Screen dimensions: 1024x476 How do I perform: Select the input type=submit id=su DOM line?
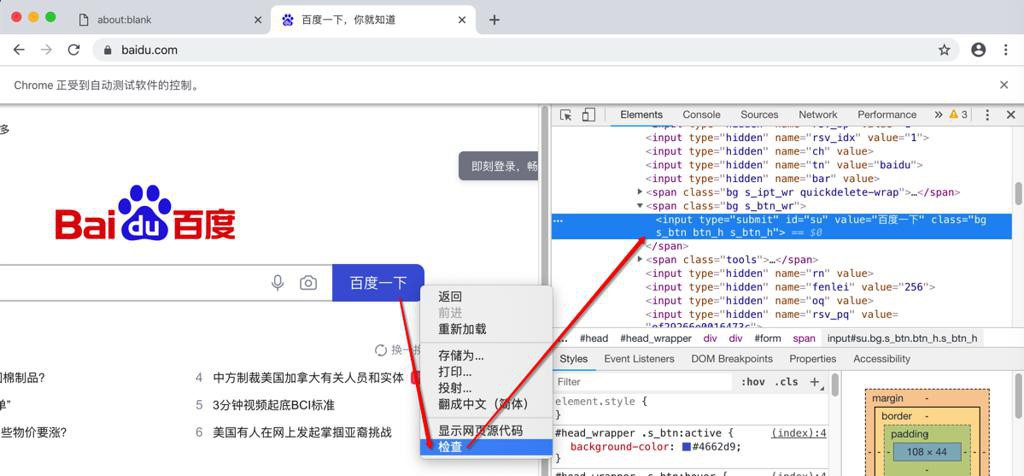coord(782,226)
